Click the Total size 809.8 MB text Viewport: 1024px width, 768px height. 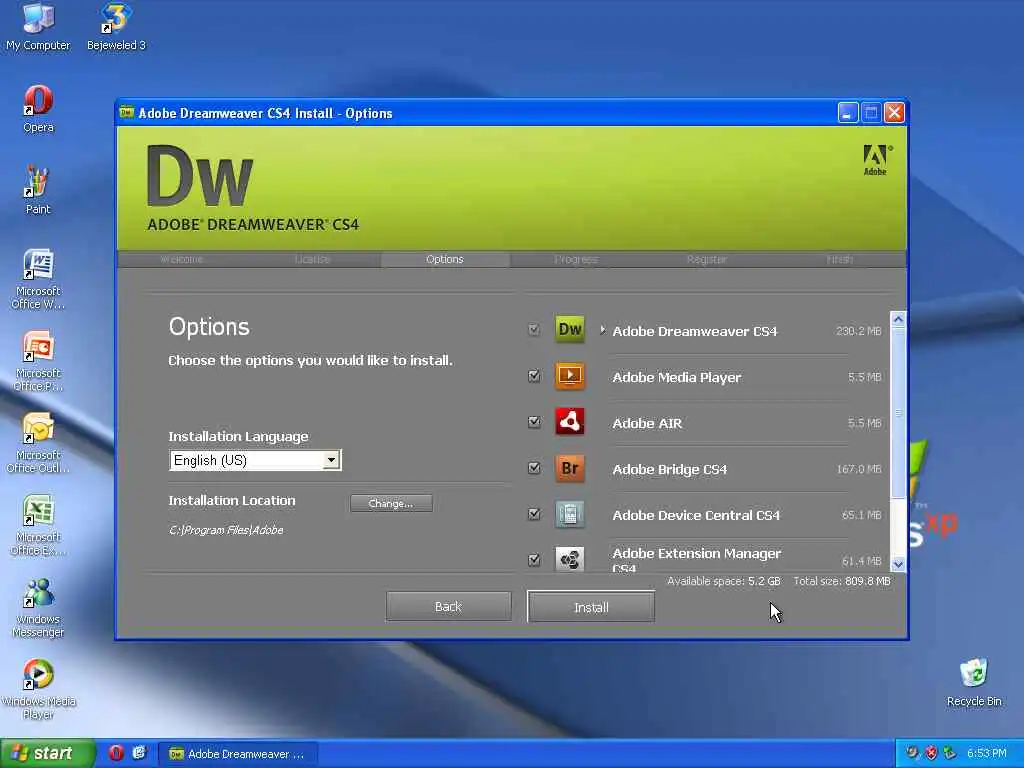(842, 581)
